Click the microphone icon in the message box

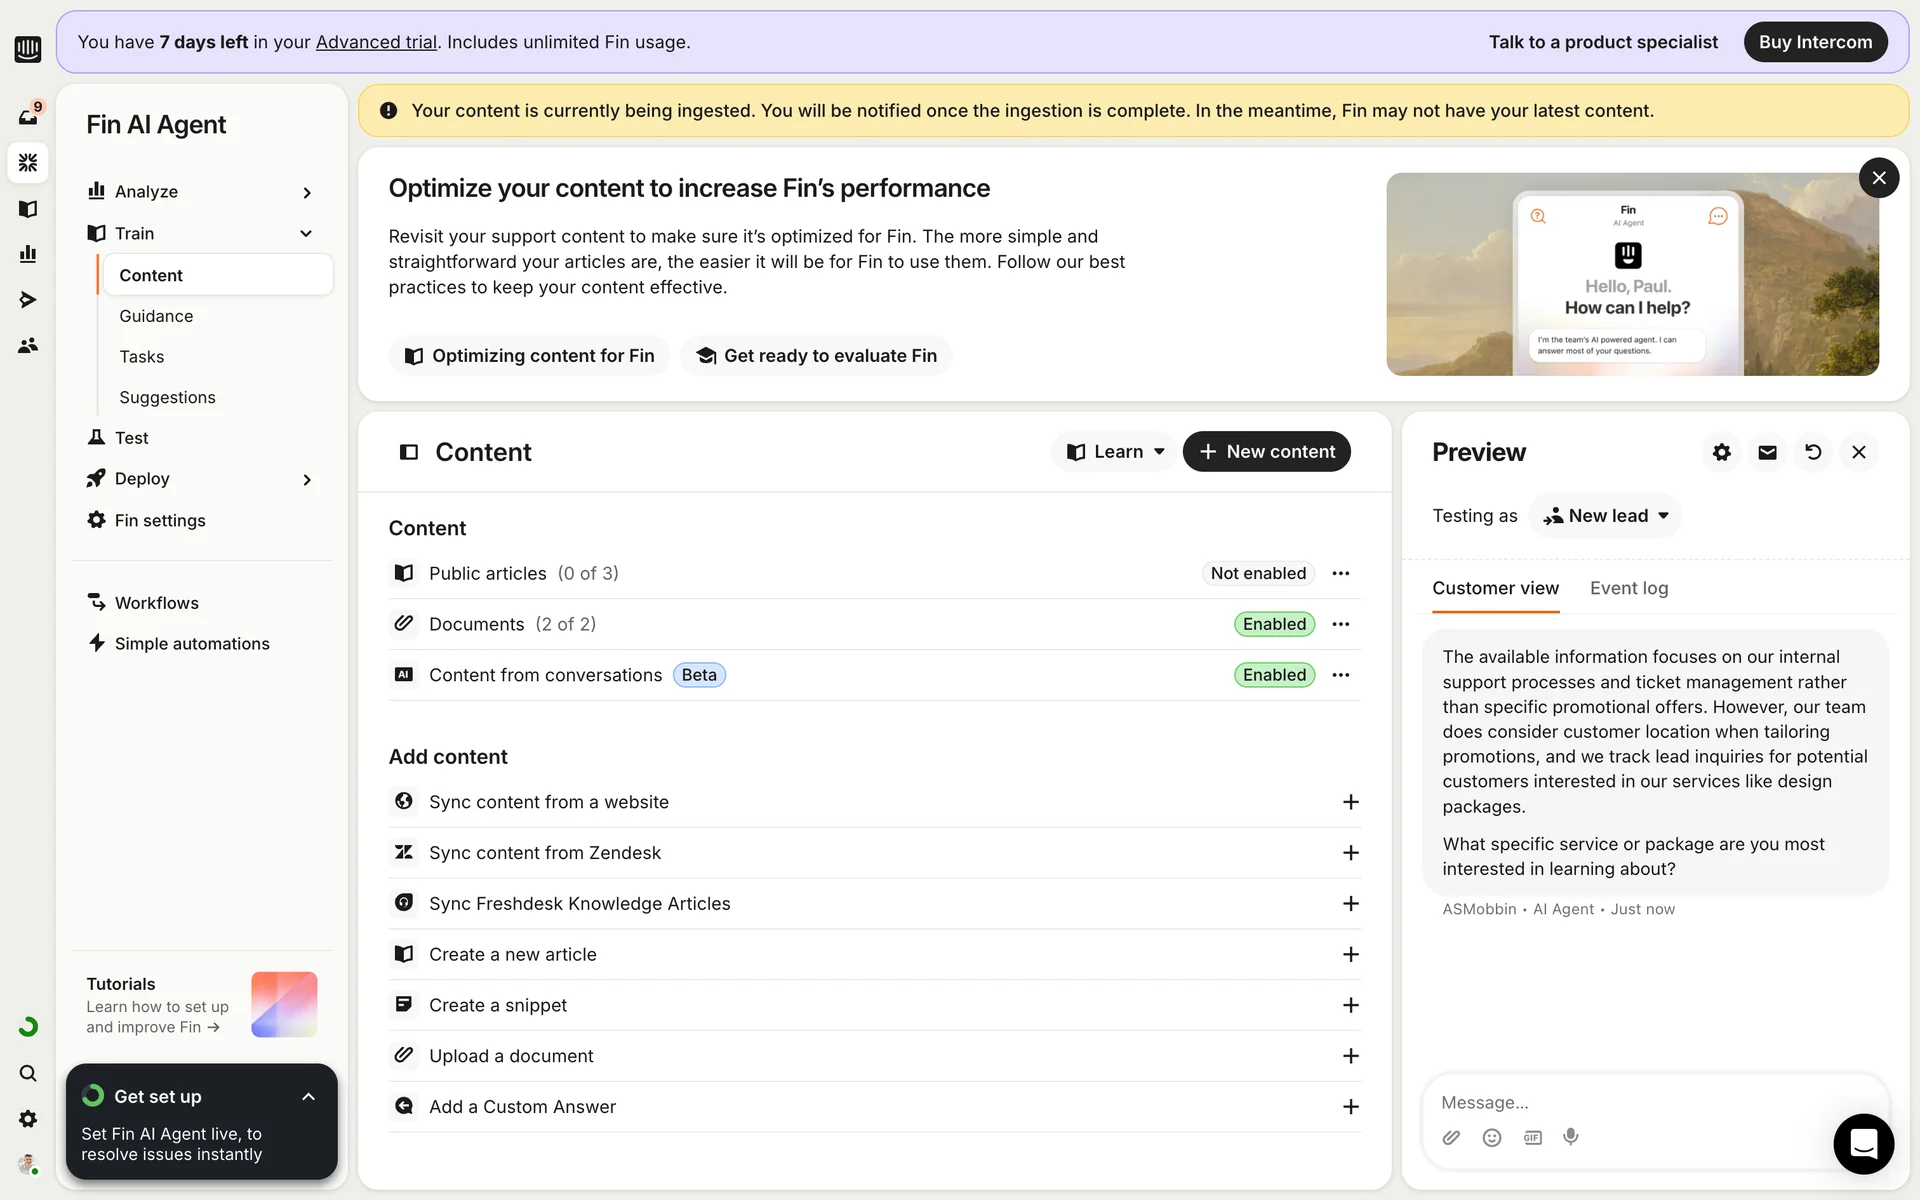[x=1571, y=1137]
